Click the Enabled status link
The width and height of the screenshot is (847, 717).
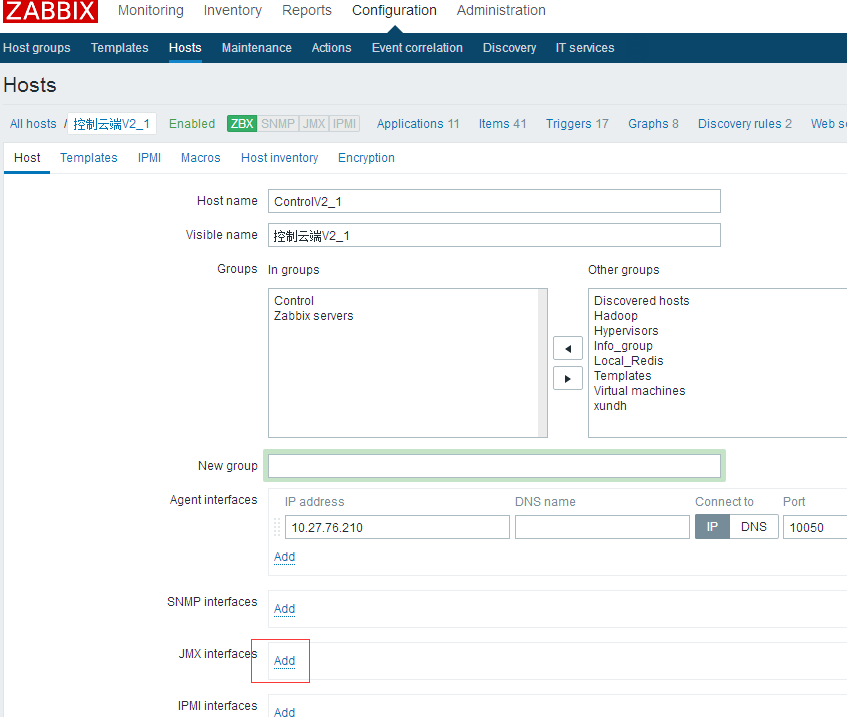click(x=192, y=124)
